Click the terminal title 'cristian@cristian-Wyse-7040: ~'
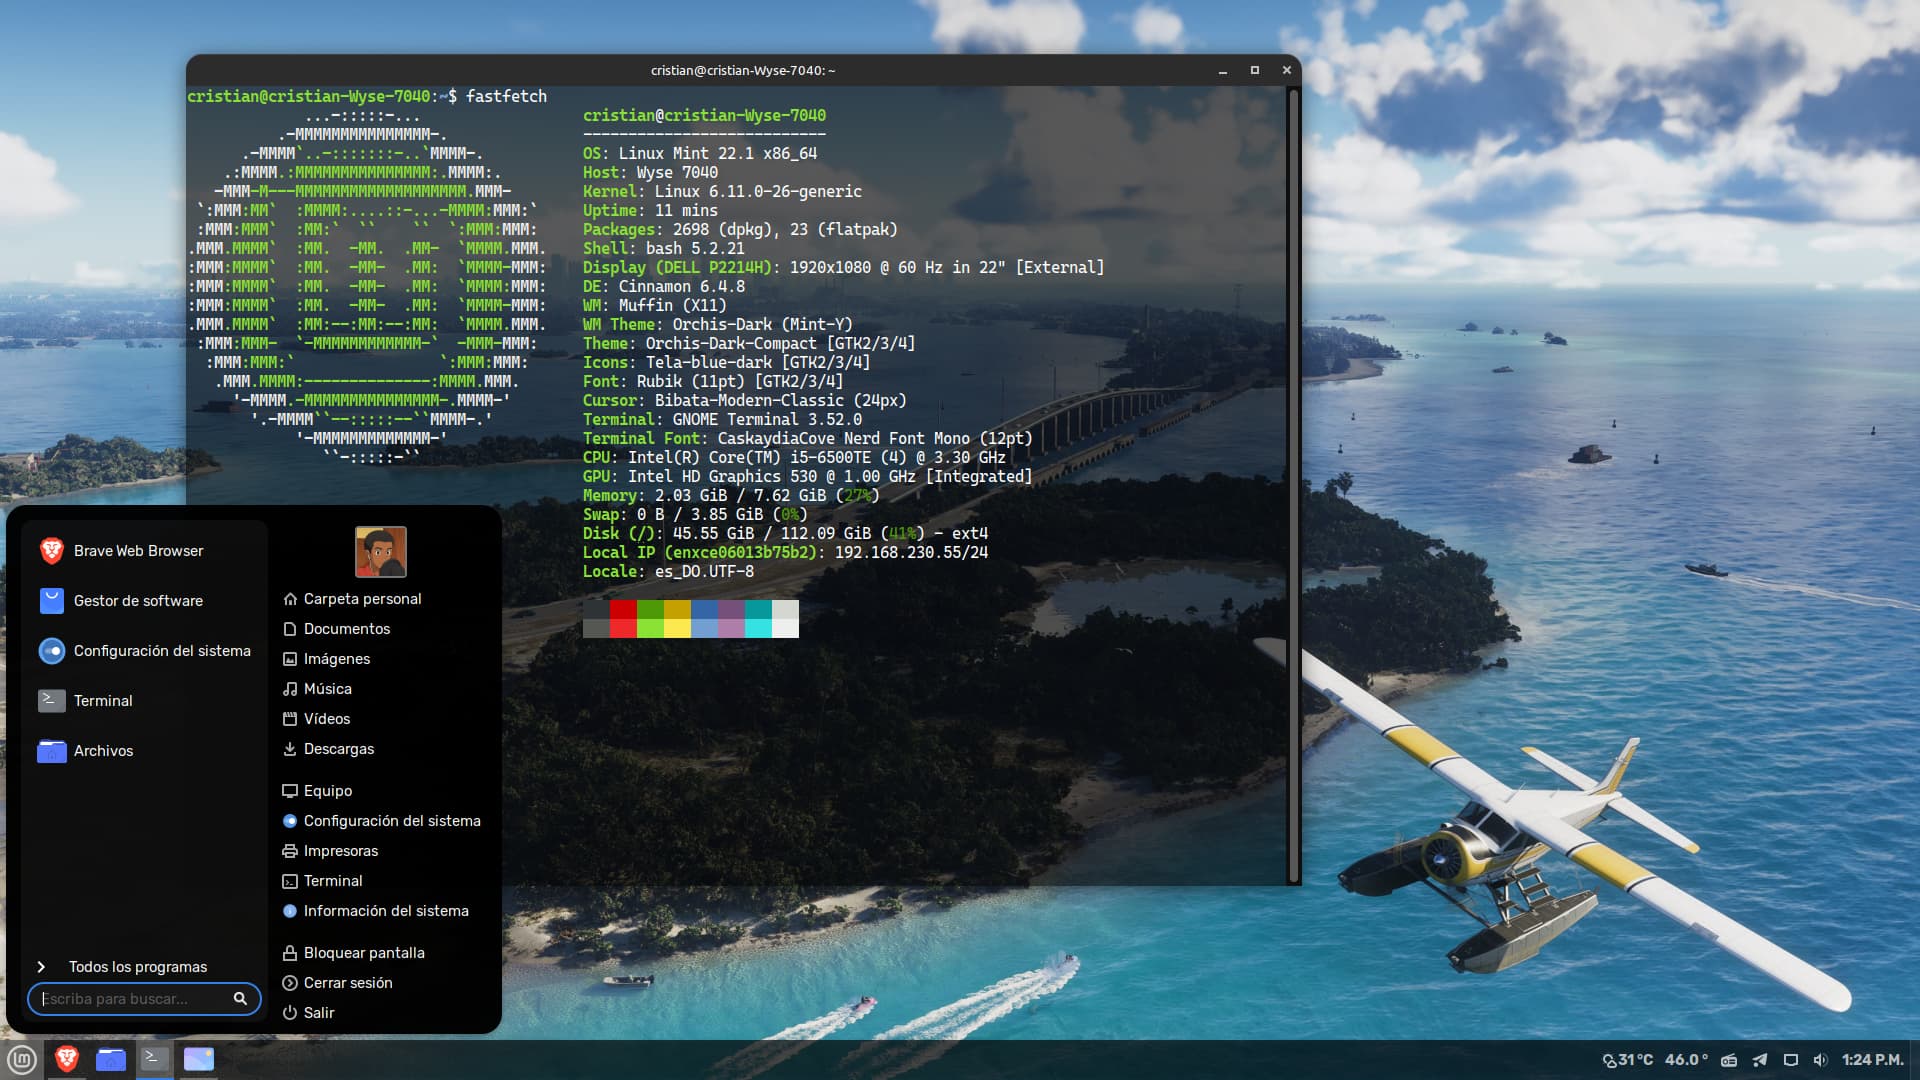 click(x=743, y=70)
